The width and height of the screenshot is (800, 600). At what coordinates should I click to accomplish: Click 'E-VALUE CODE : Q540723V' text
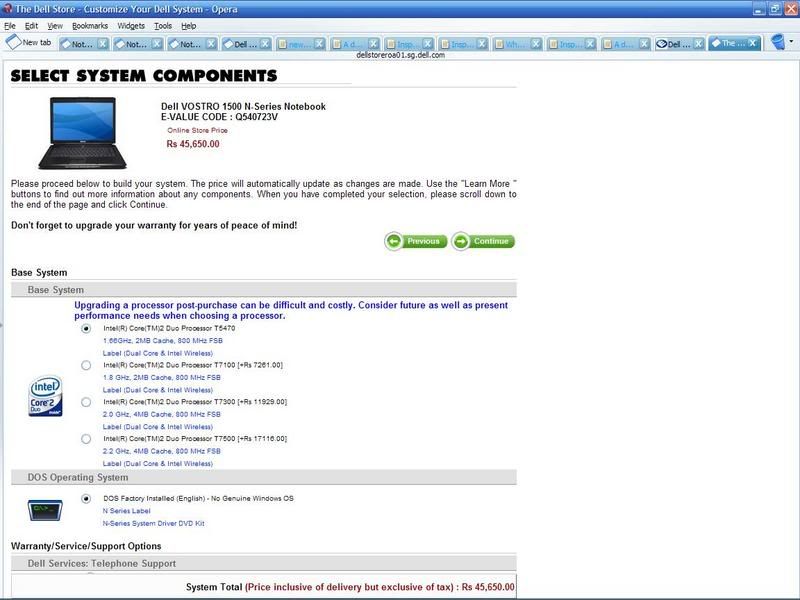coord(219,117)
